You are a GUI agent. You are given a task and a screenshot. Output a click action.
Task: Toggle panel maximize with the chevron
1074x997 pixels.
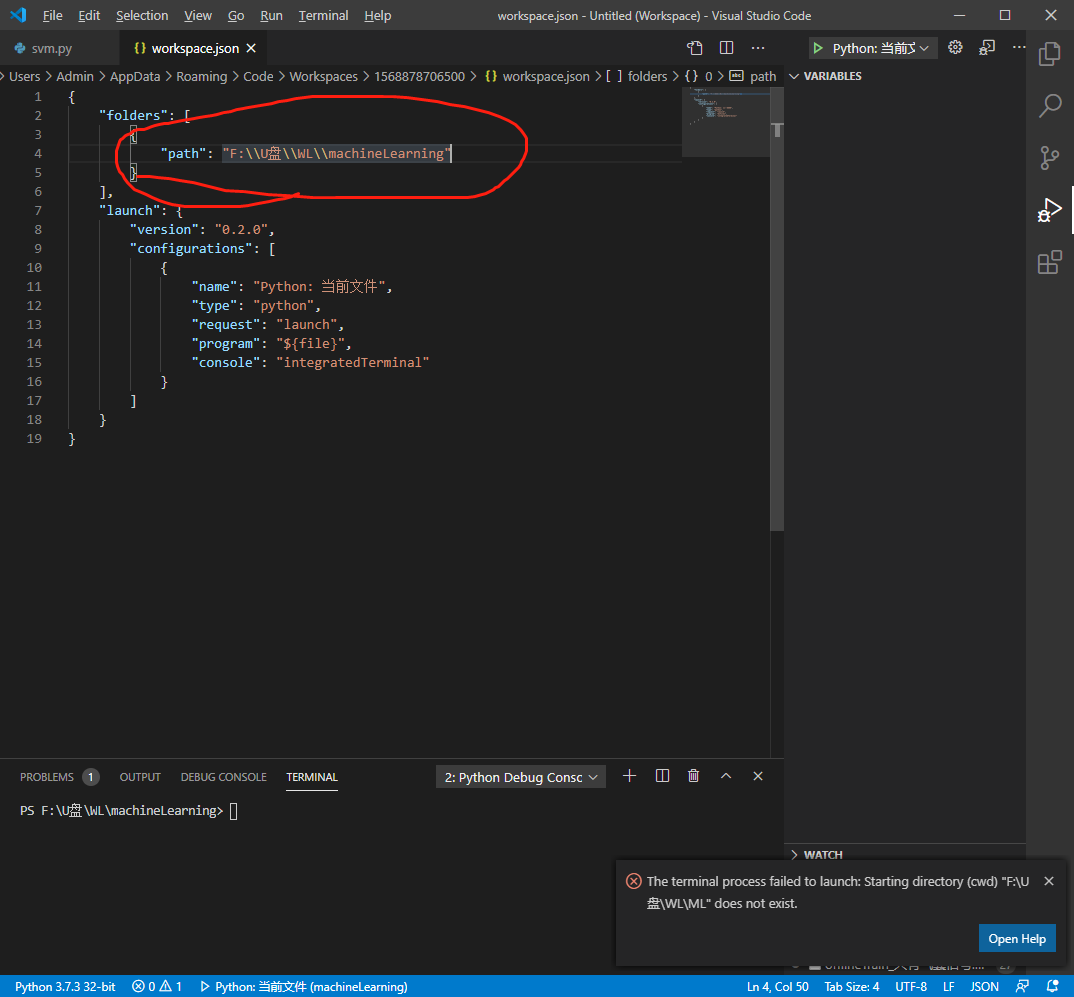tap(726, 776)
